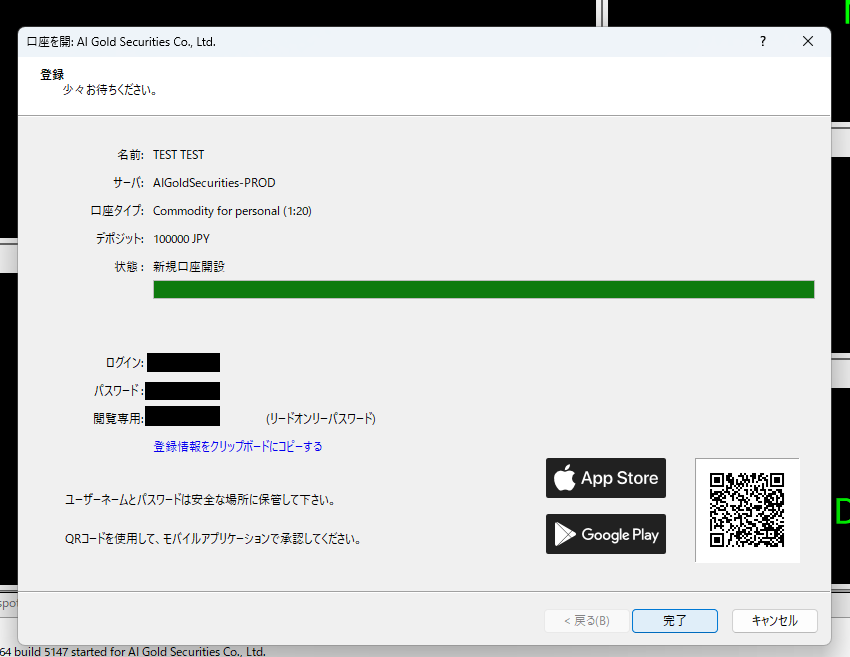Click the 登録 heading text
This screenshot has width=850, height=657.
point(52,74)
